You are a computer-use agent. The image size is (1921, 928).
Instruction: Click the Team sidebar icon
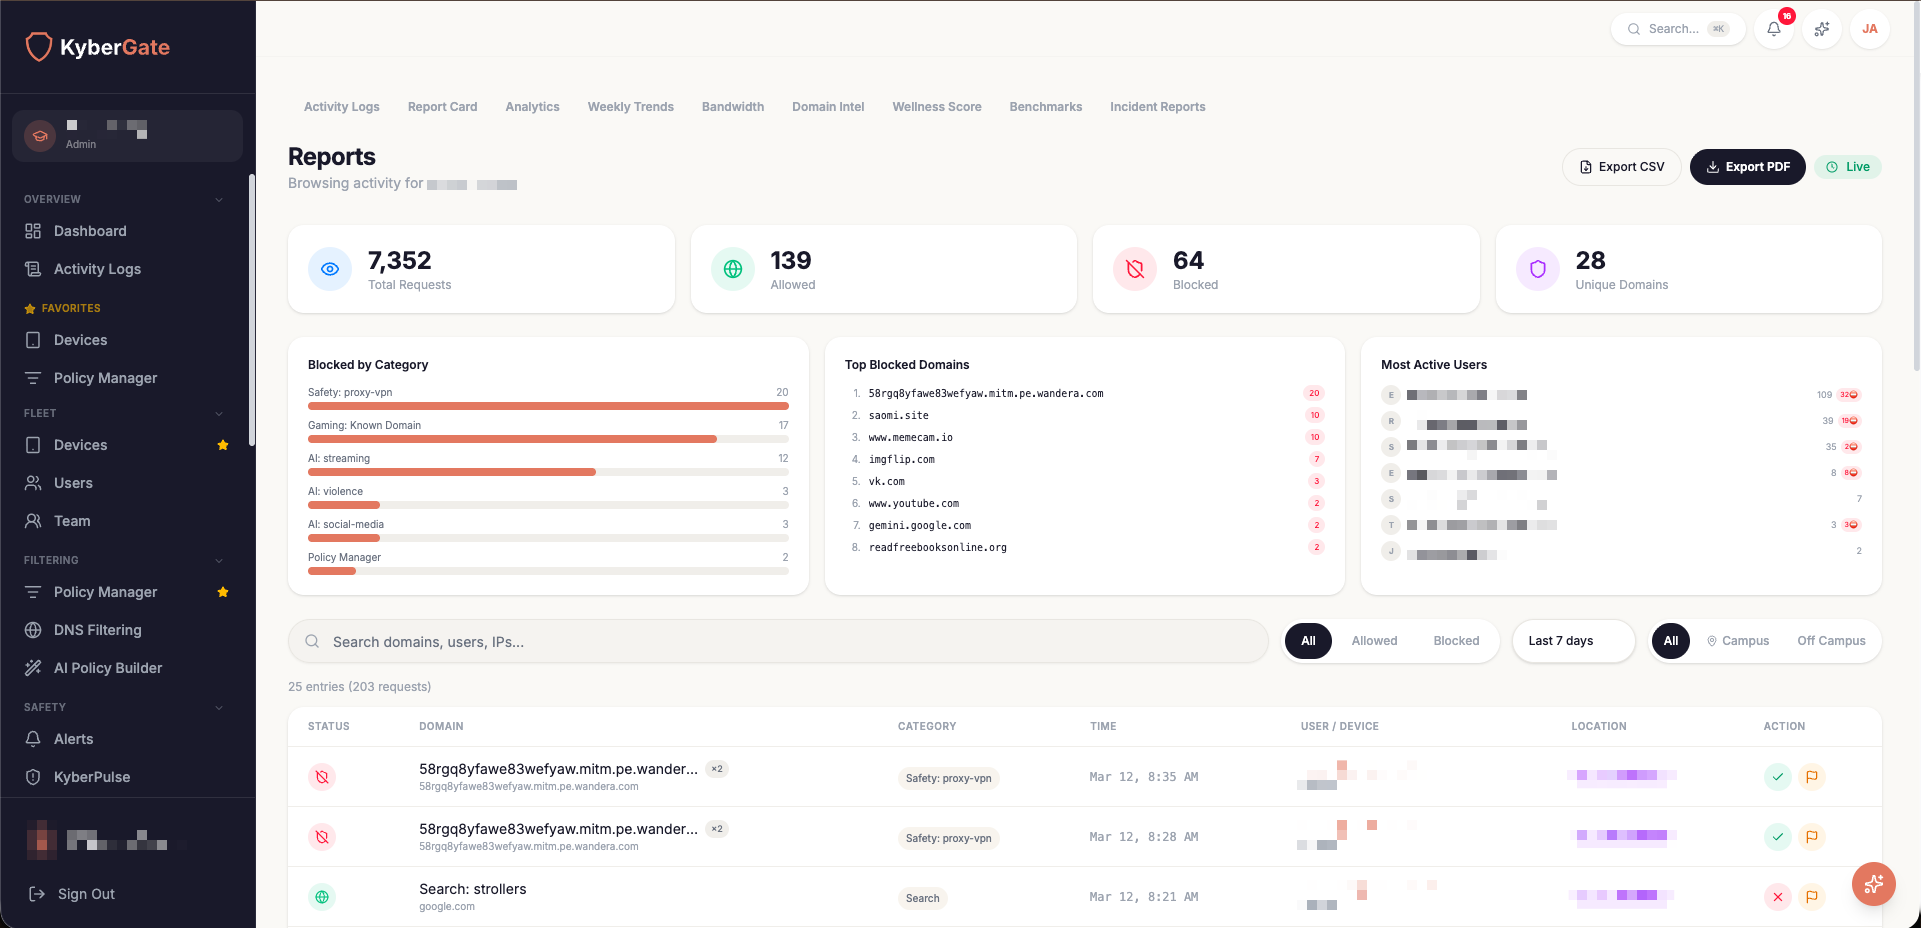(x=33, y=521)
